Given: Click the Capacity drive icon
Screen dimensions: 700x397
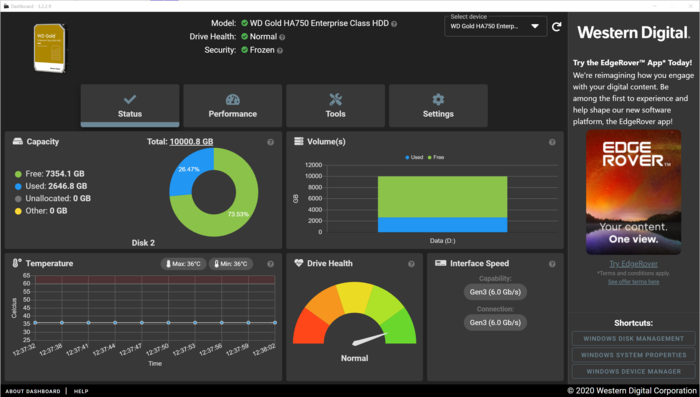Looking at the screenshot, I should pyautogui.click(x=18, y=141).
